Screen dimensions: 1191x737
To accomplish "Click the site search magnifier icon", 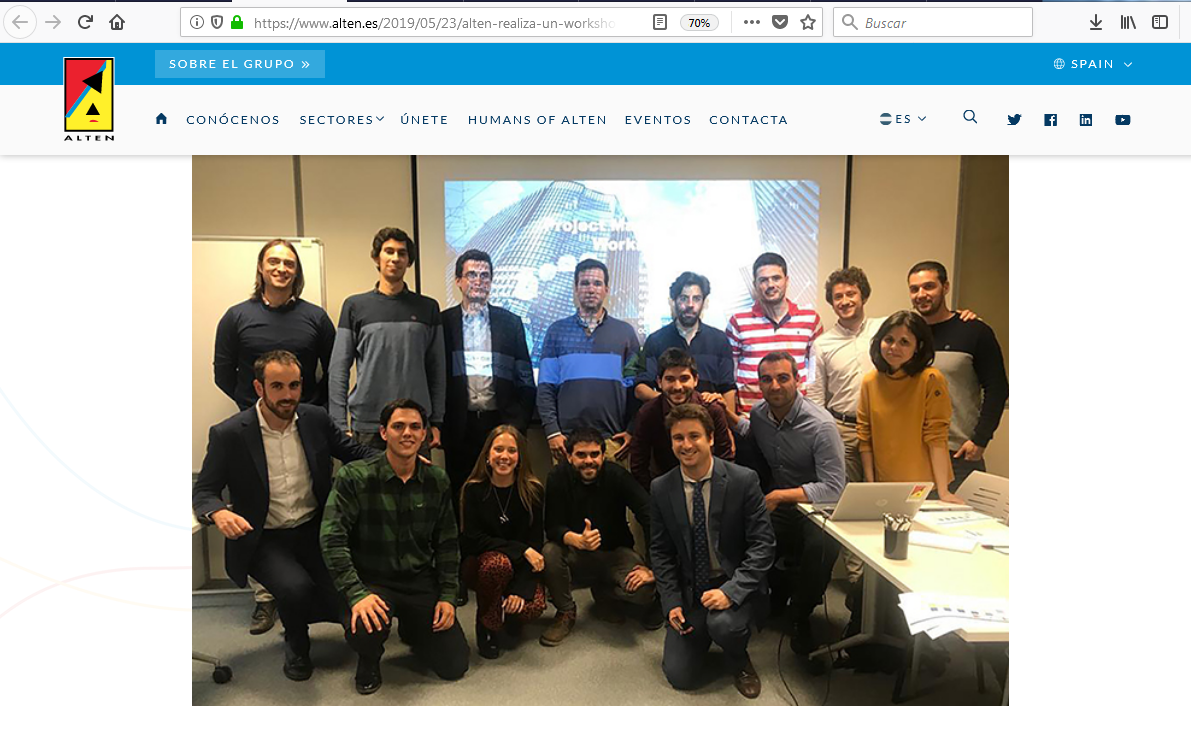I will [970, 117].
